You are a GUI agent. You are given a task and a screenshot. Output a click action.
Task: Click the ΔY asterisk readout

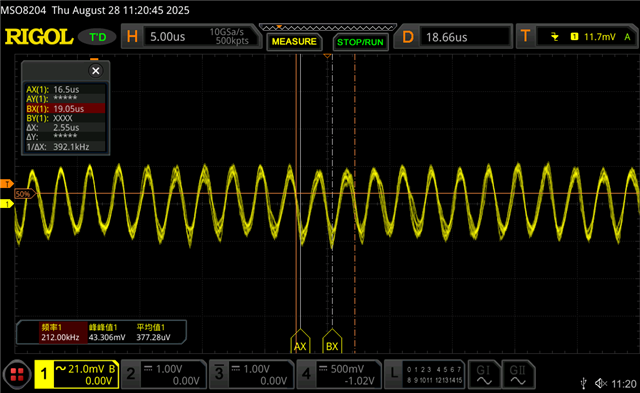(65, 137)
